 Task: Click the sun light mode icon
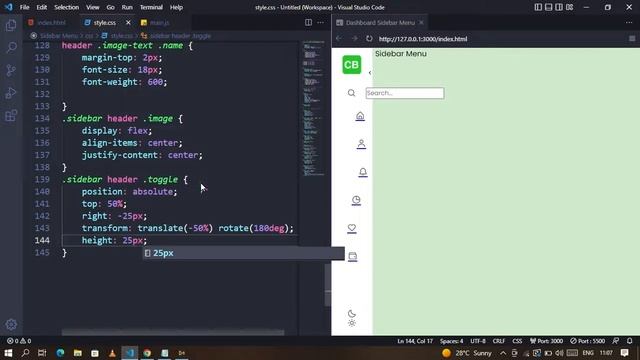pyautogui.click(x=352, y=323)
